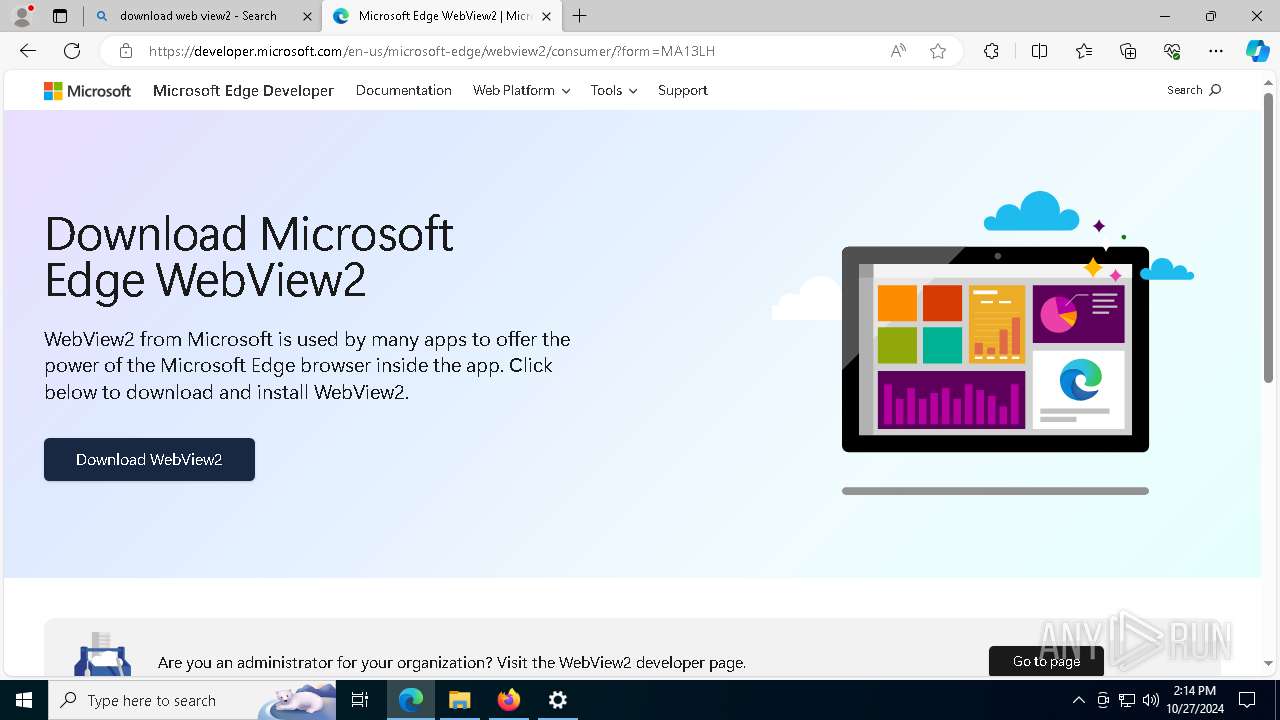Click the page vertical scrollbar thumb
Screen dimensions: 1280x720
click(1268, 238)
